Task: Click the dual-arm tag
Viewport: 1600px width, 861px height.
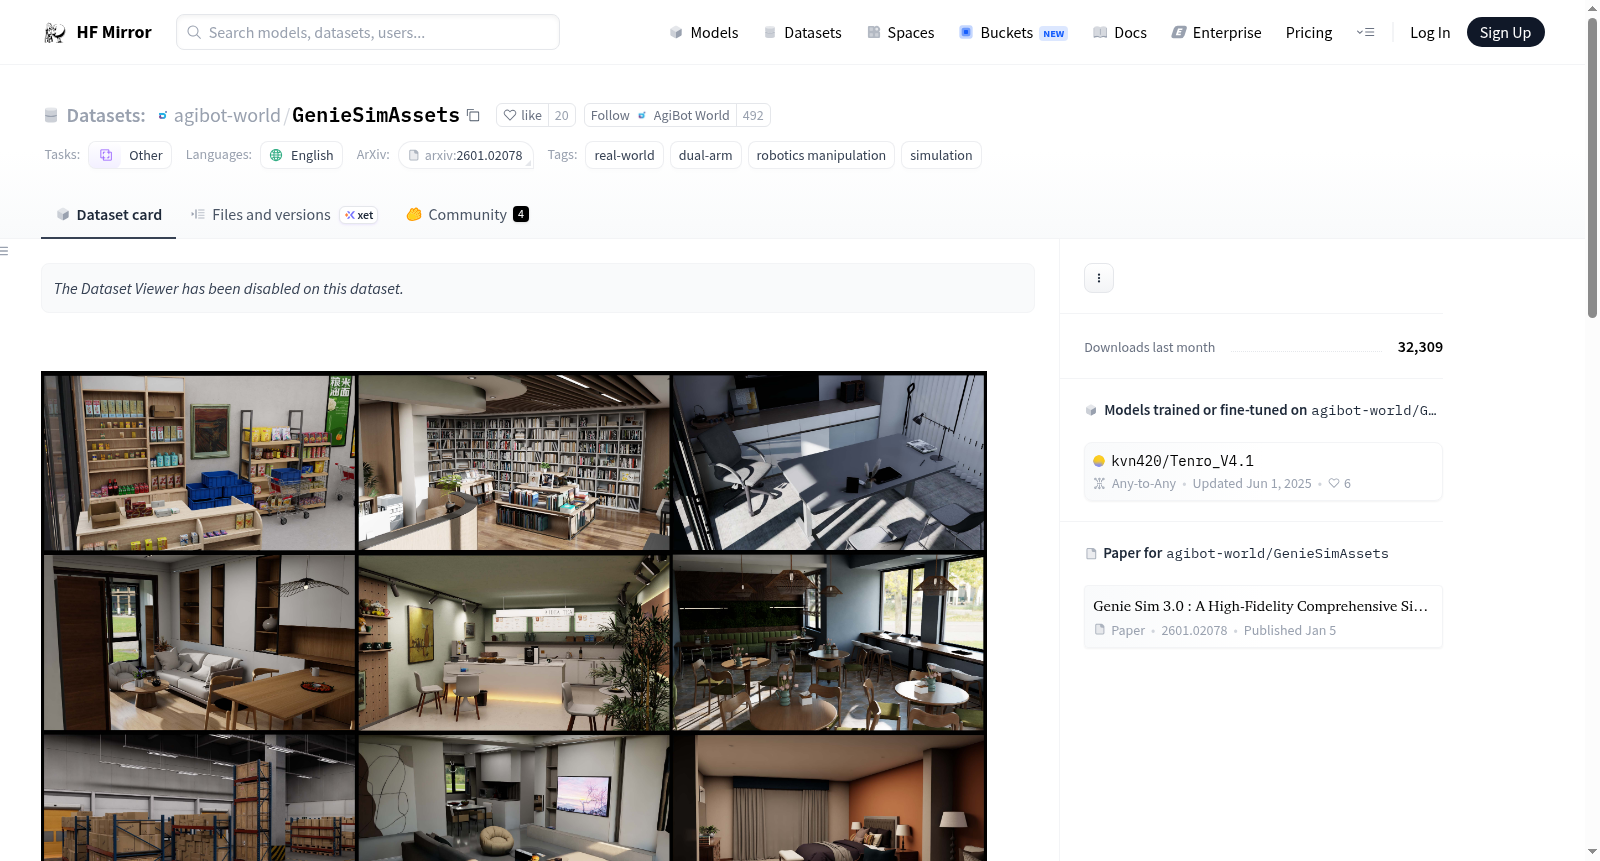Action: 705,155
